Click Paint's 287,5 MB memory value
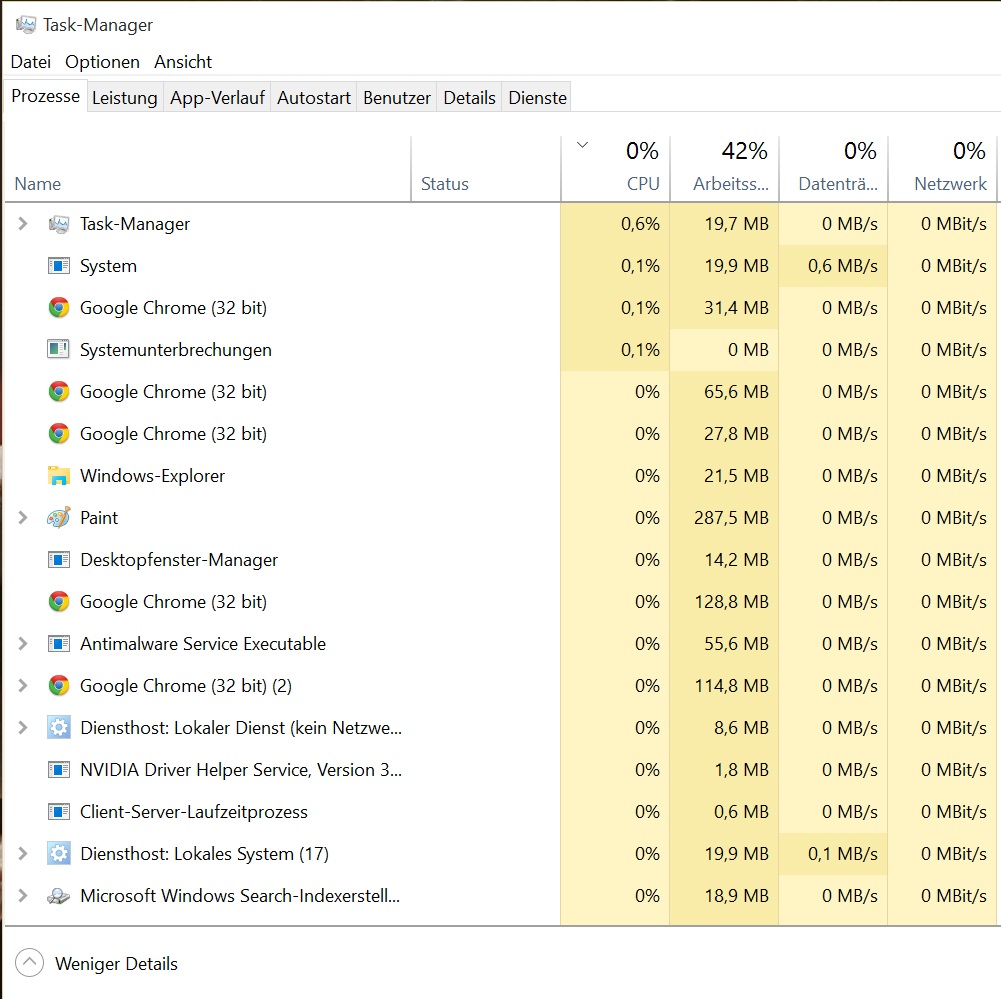The height and width of the screenshot is (999, 1001). tap(731, 518)
